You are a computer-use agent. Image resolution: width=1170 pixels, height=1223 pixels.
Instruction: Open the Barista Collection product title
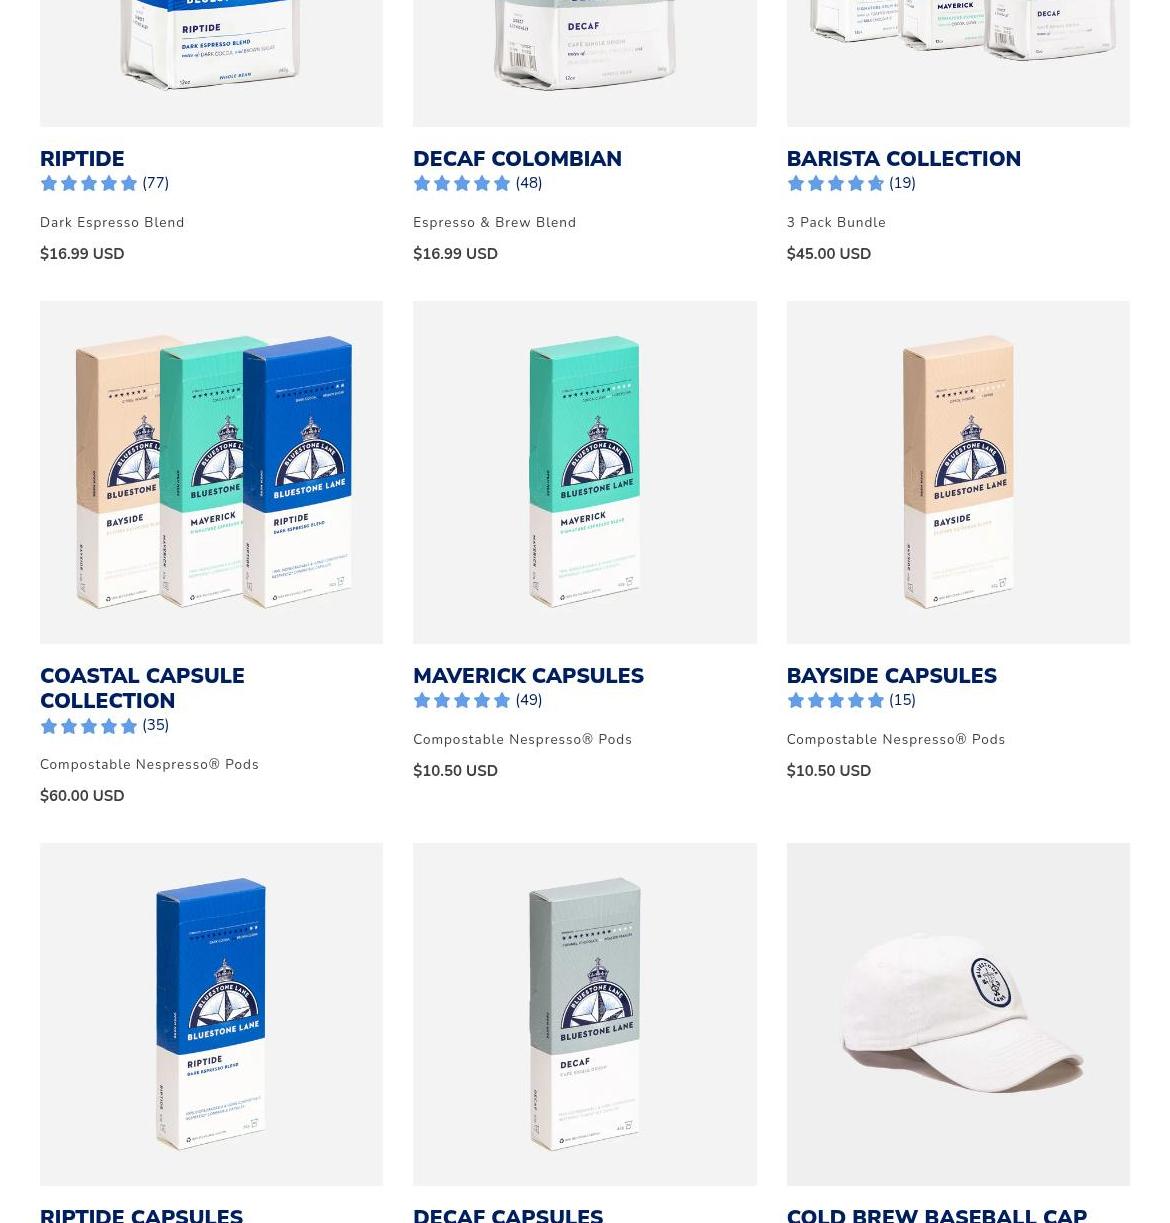pos(903,159)
